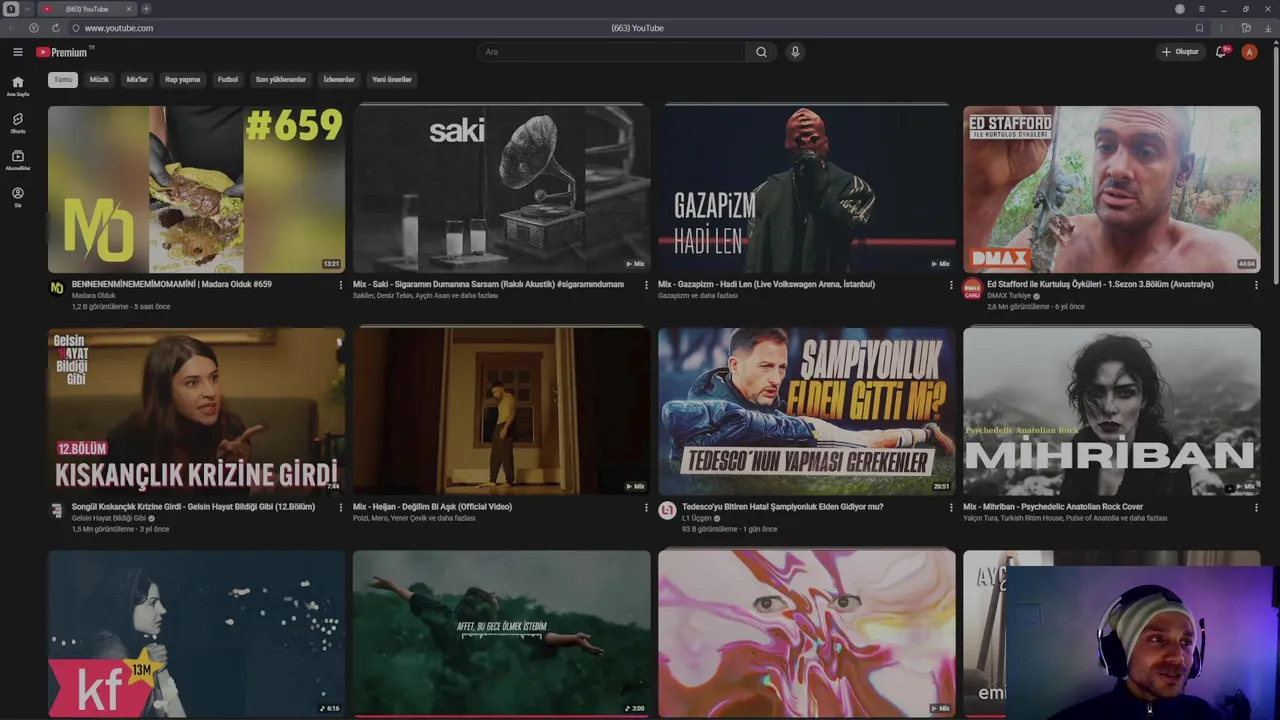The height and width of the screenshot is (720, 1280).
Task: Select the Yeni öneriler filter chip
Action: coord(392,79)
